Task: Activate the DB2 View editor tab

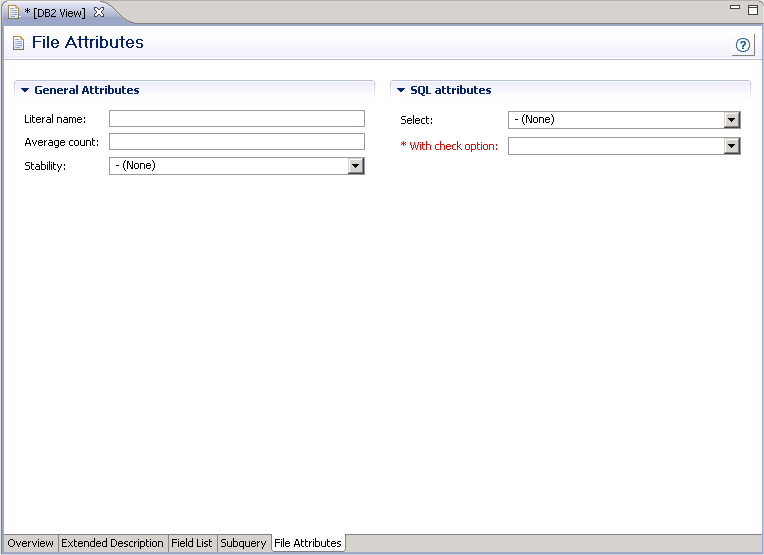Action: (54, 12)
